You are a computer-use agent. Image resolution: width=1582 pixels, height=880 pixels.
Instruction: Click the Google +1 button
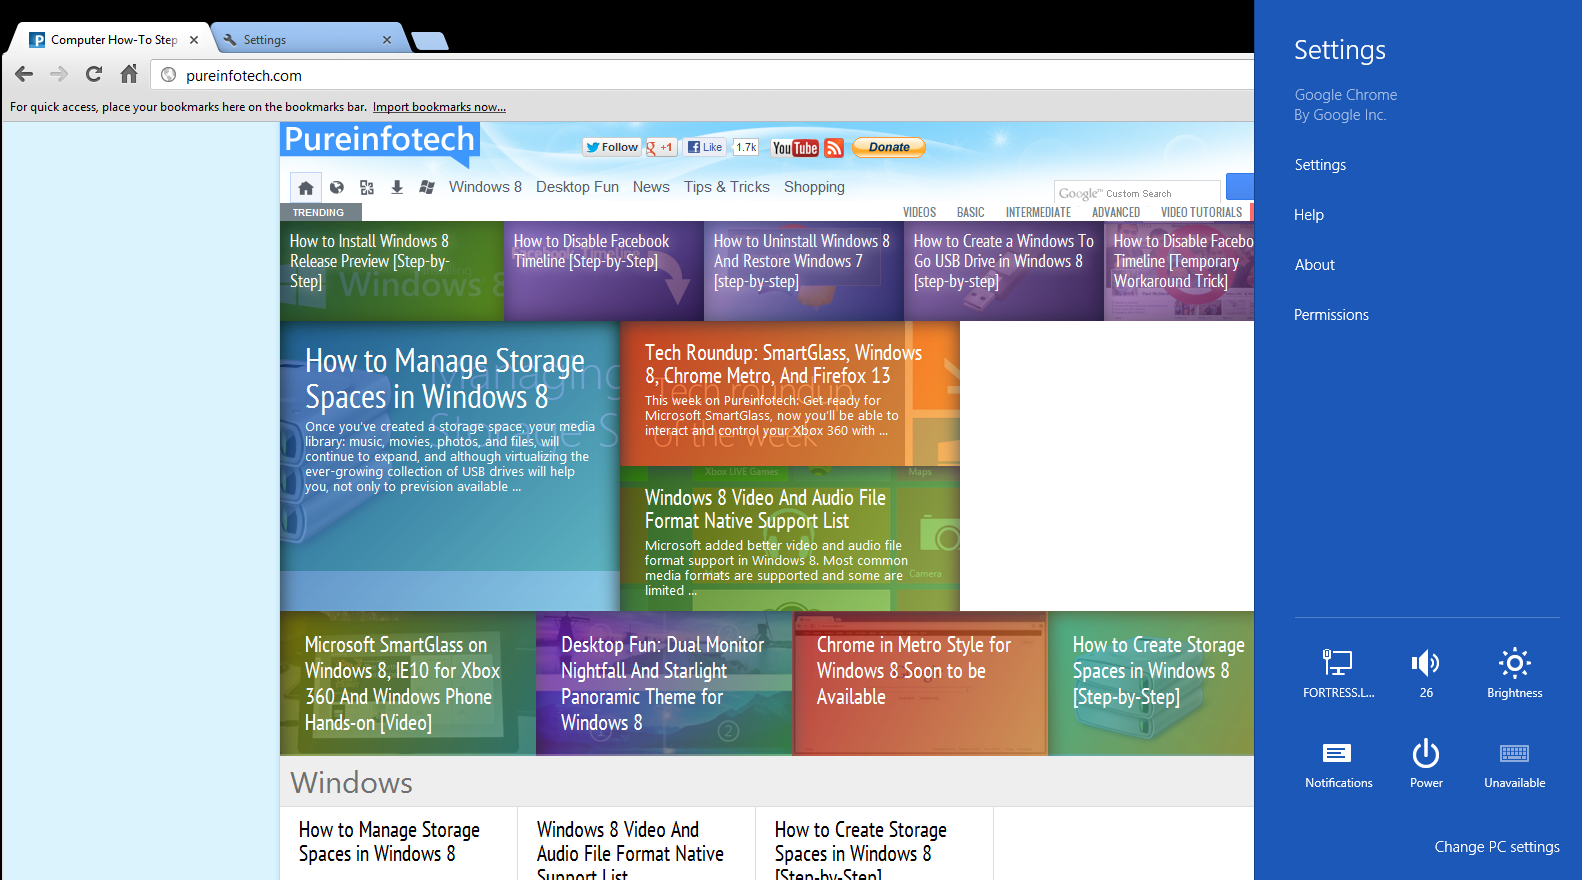660,147
